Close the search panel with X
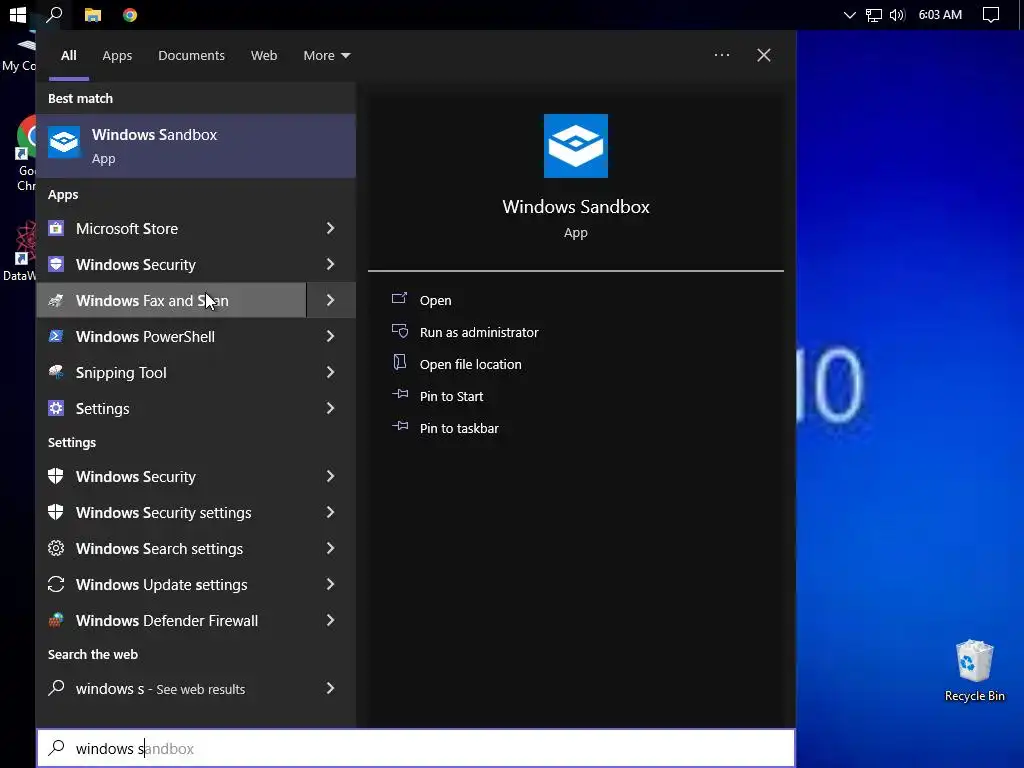 [763, 55]
